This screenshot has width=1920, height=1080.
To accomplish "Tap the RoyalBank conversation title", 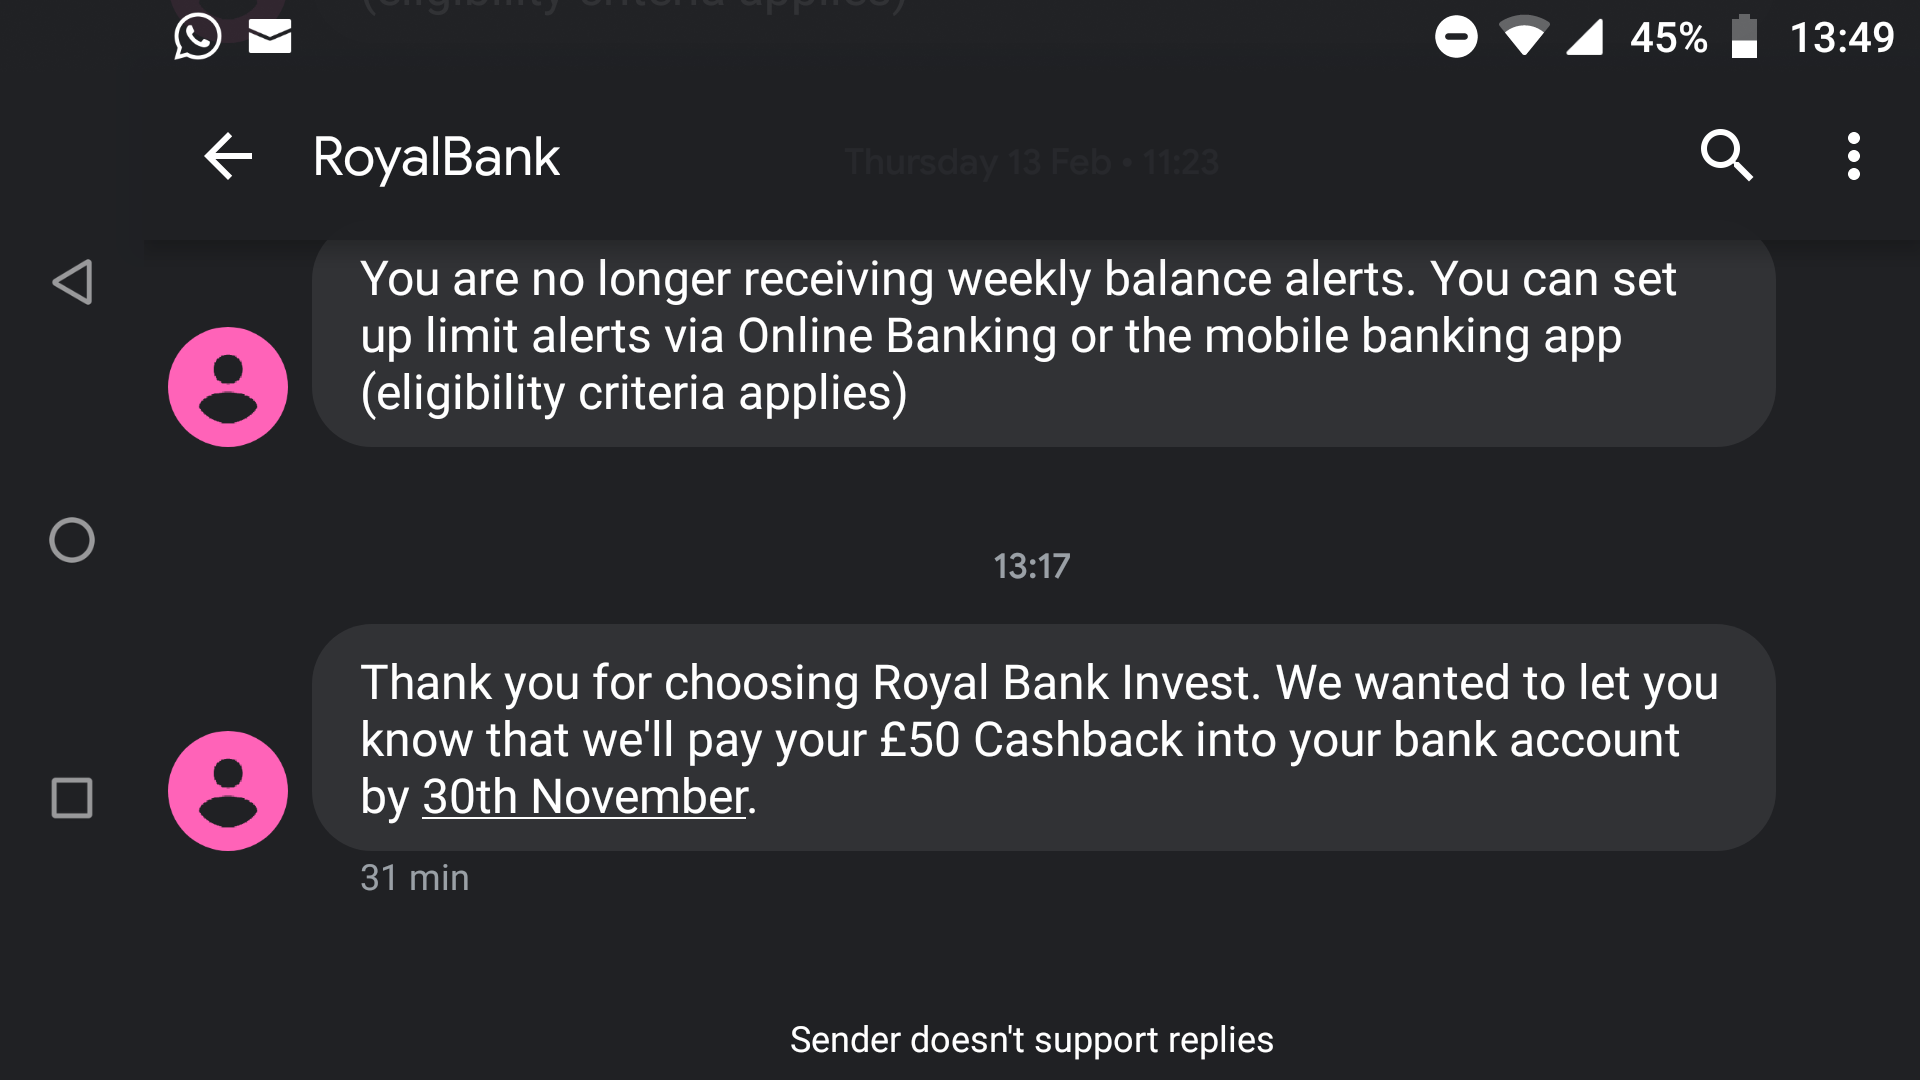I will click(x=436, y=157).
